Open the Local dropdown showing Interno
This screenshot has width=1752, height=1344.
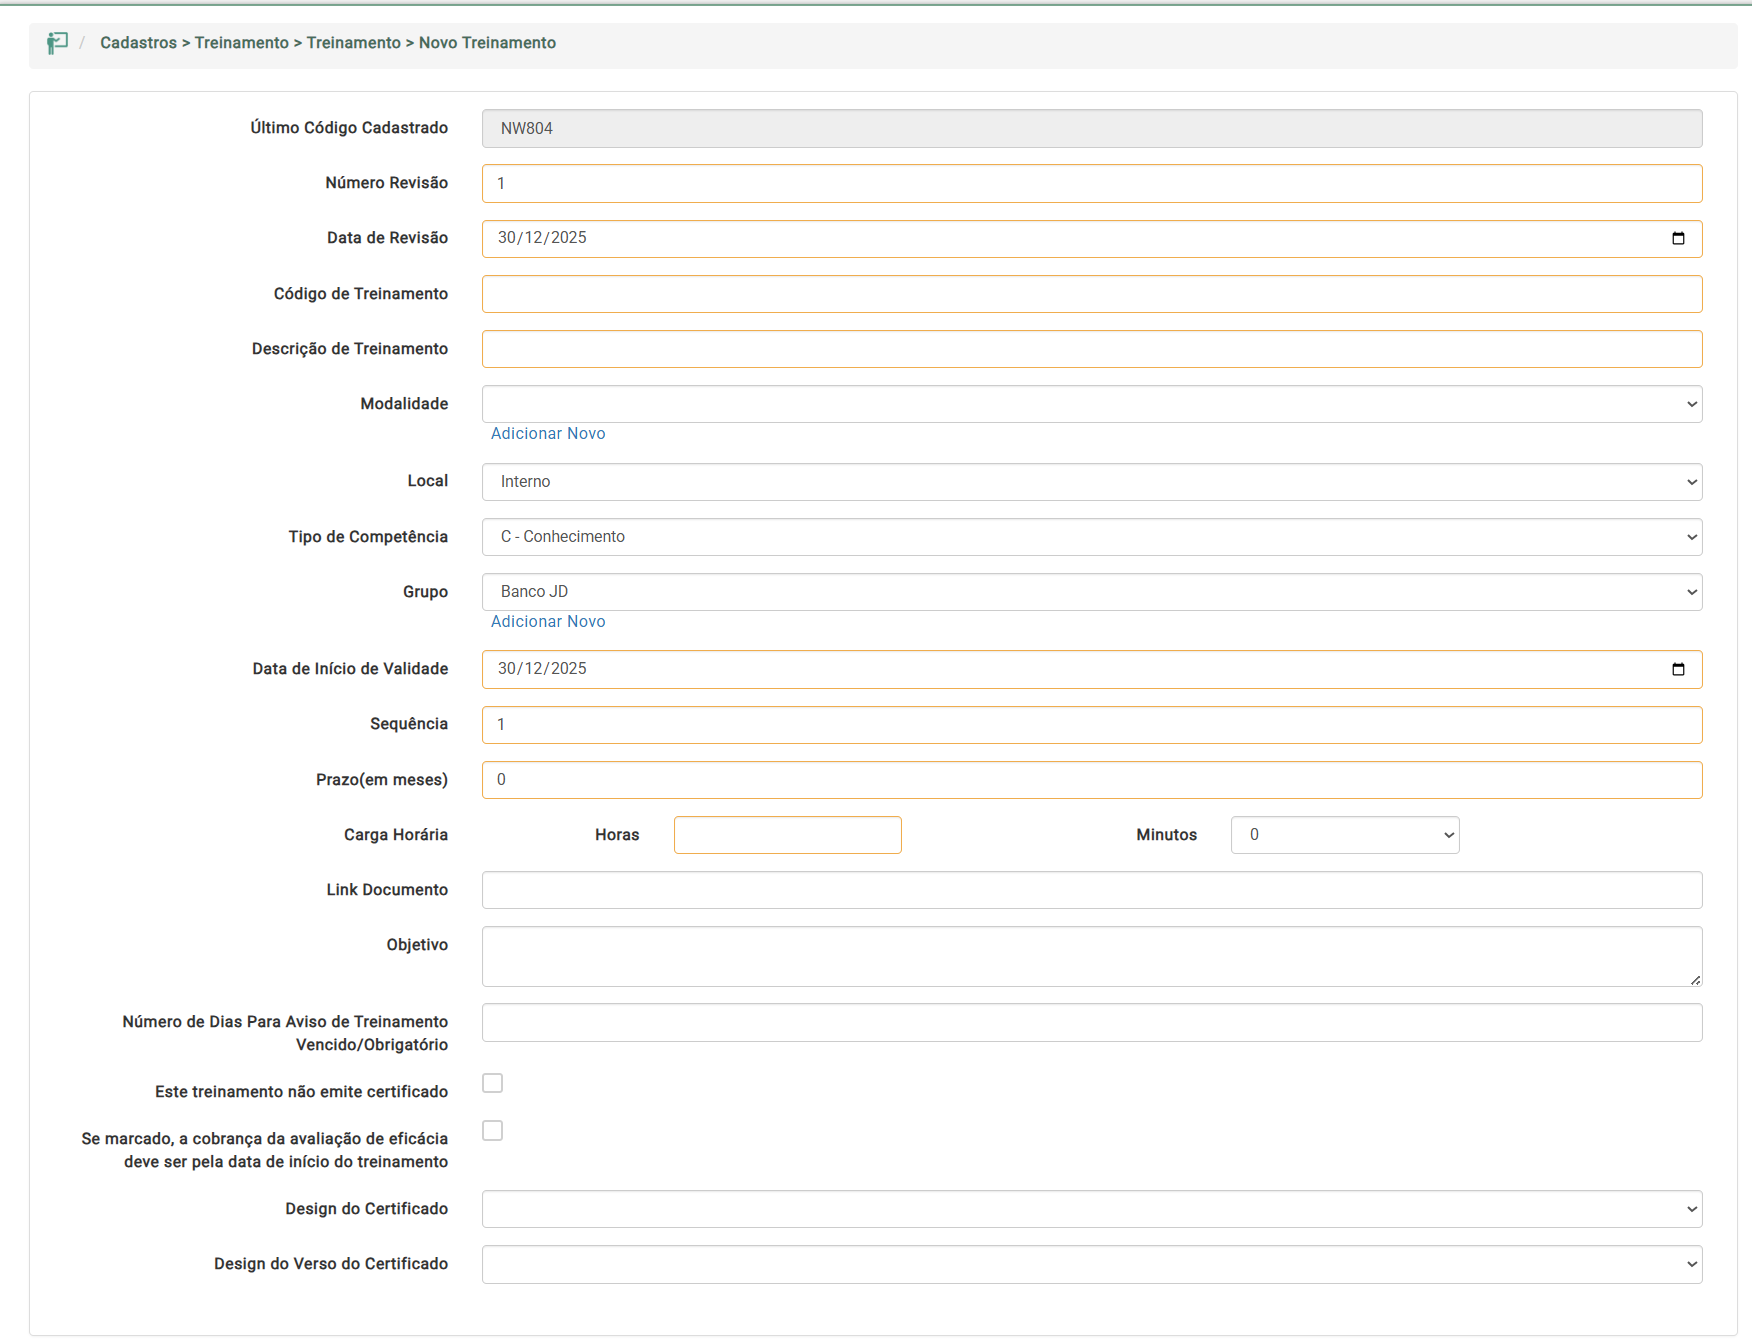1091,482
